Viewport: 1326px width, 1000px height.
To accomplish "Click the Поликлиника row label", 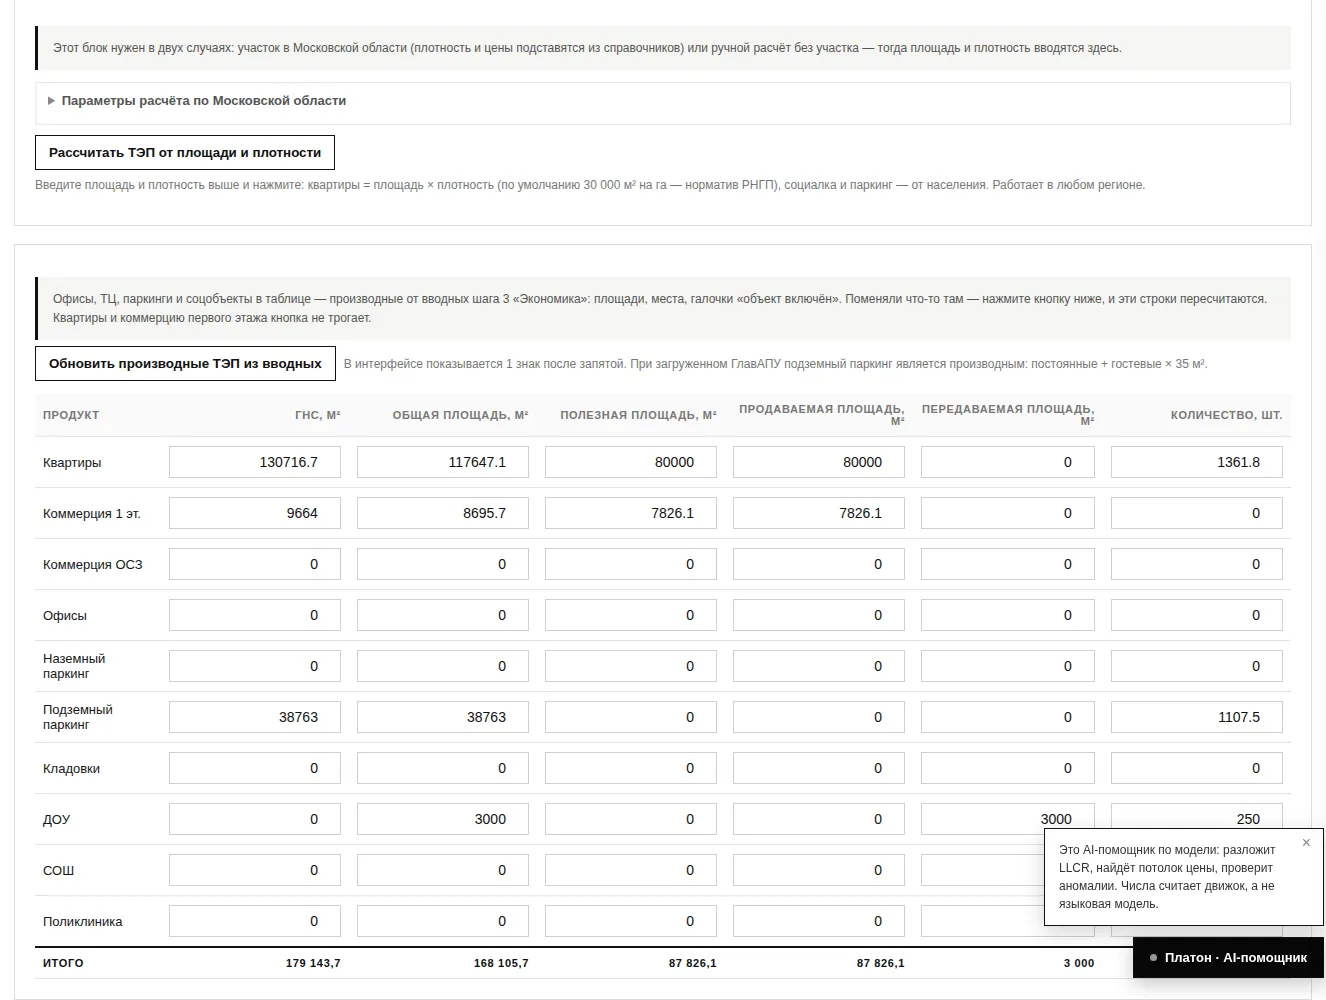I will [82, 922].
